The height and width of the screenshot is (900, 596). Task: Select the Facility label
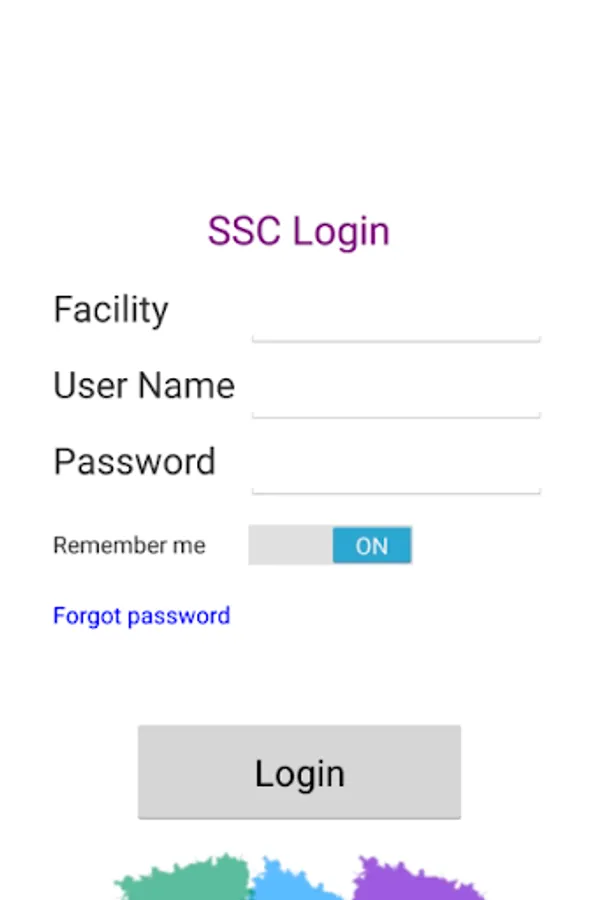pyautogui.click(x=111, y=310)
